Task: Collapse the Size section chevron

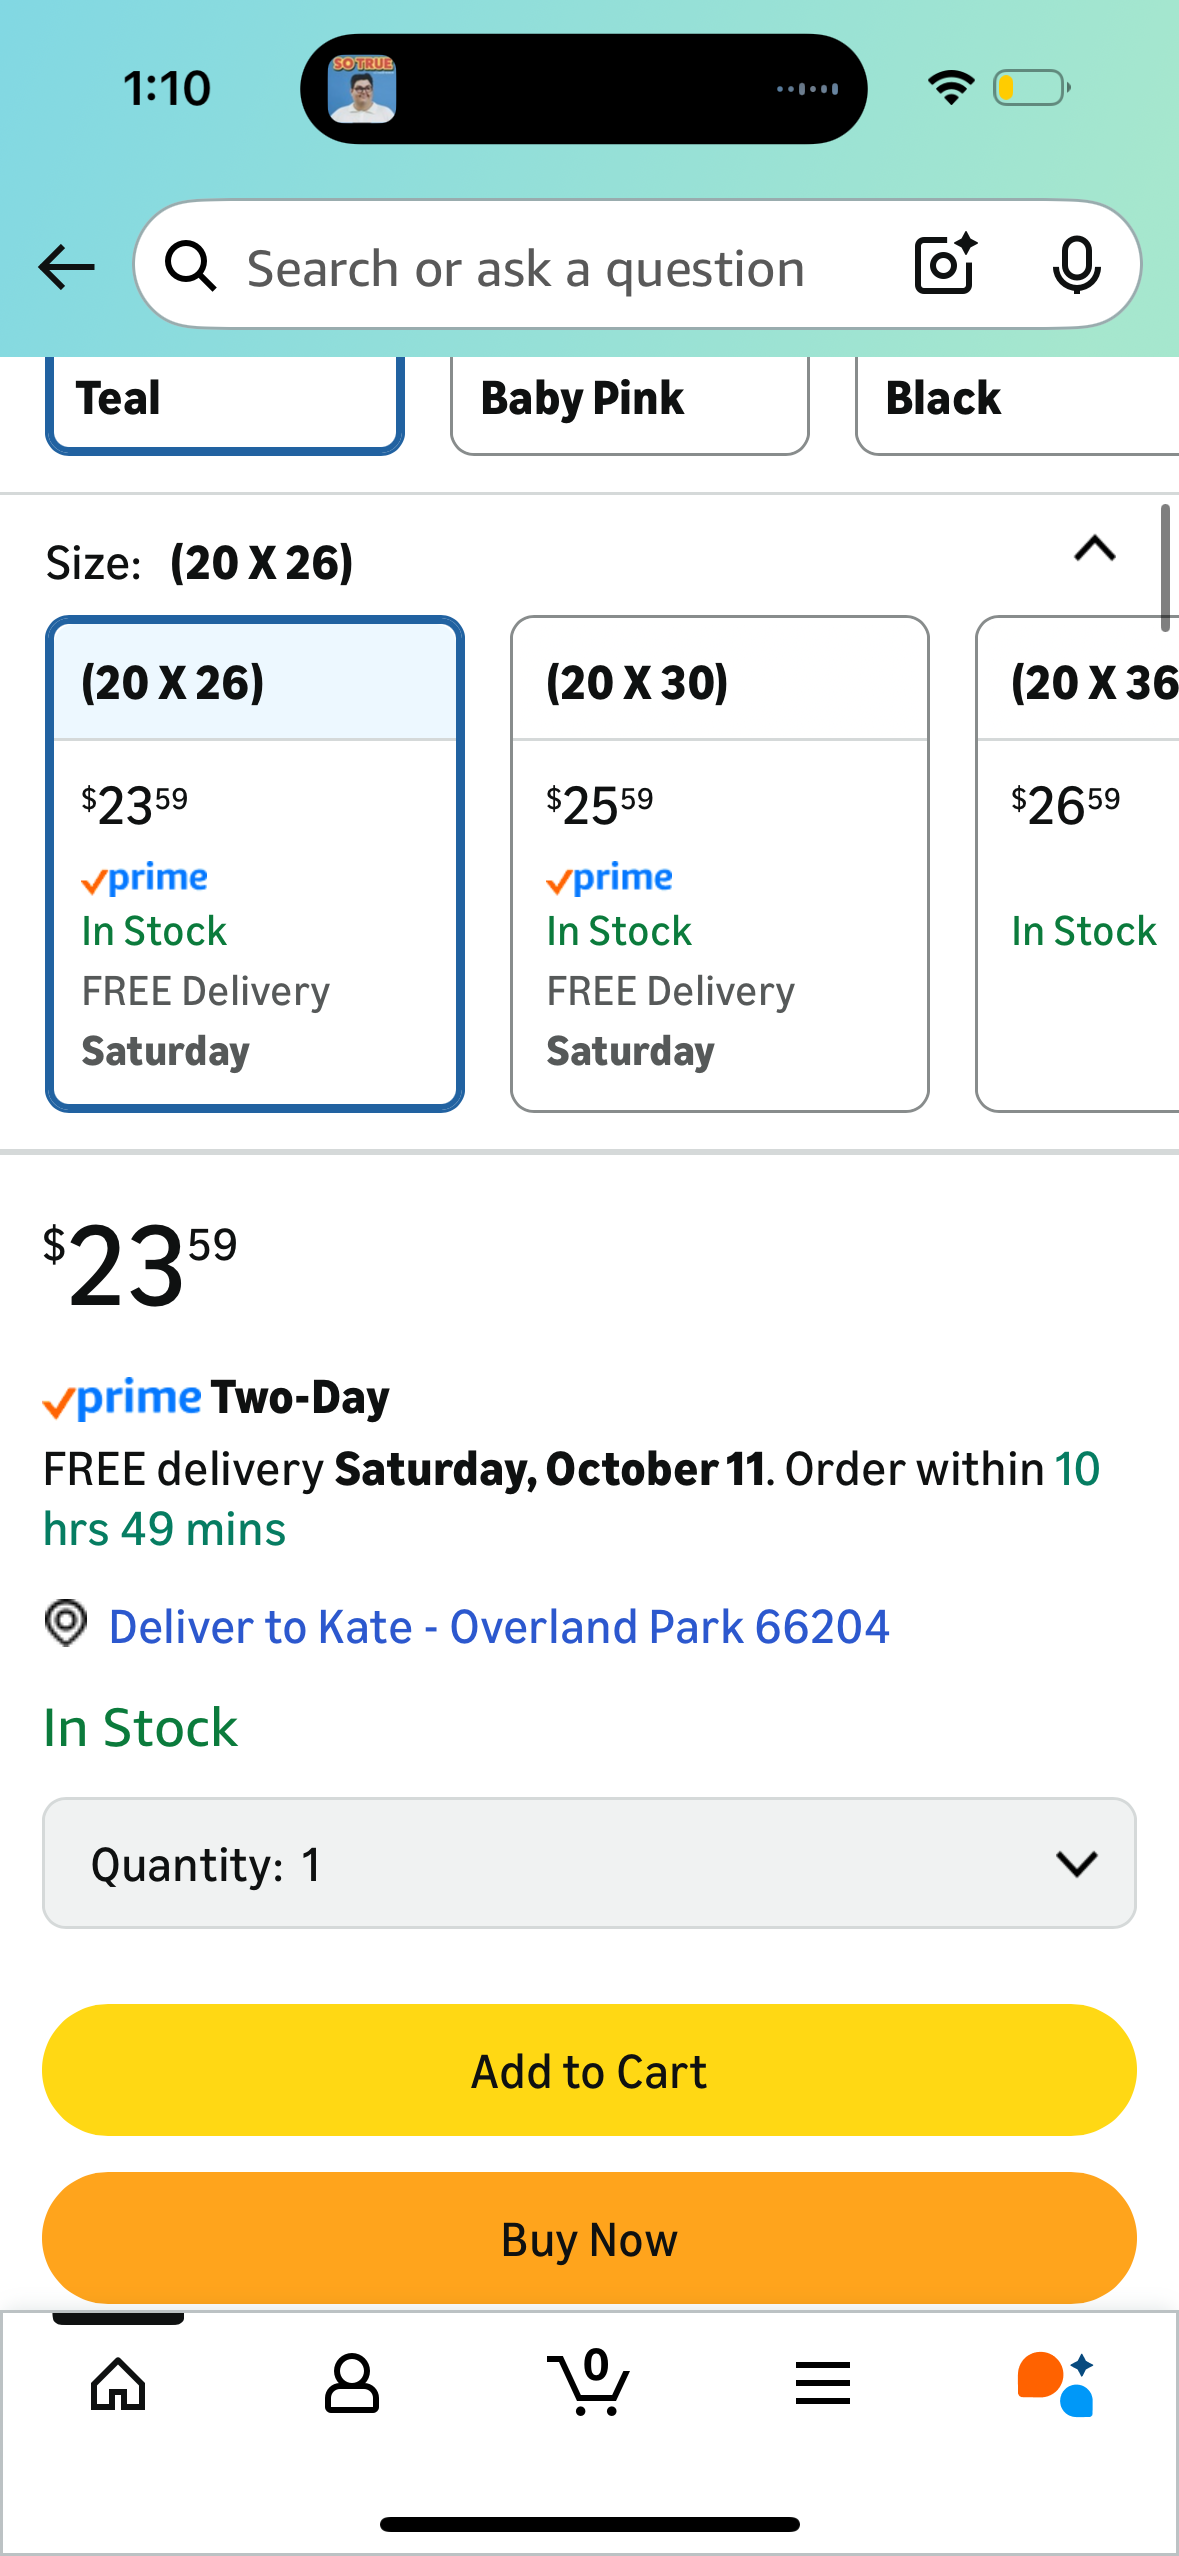Action: click(x=1095, y=549)
